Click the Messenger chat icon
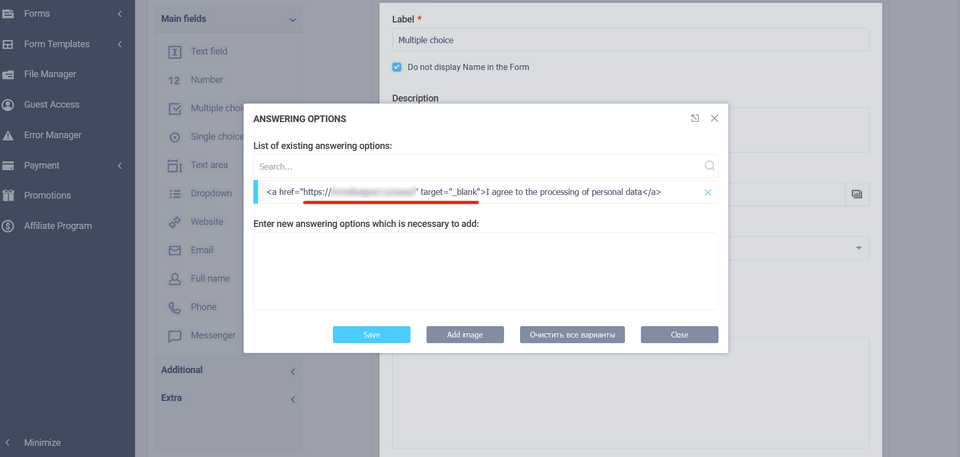Viewport: 960px width, 457px height. pos(174,336)
